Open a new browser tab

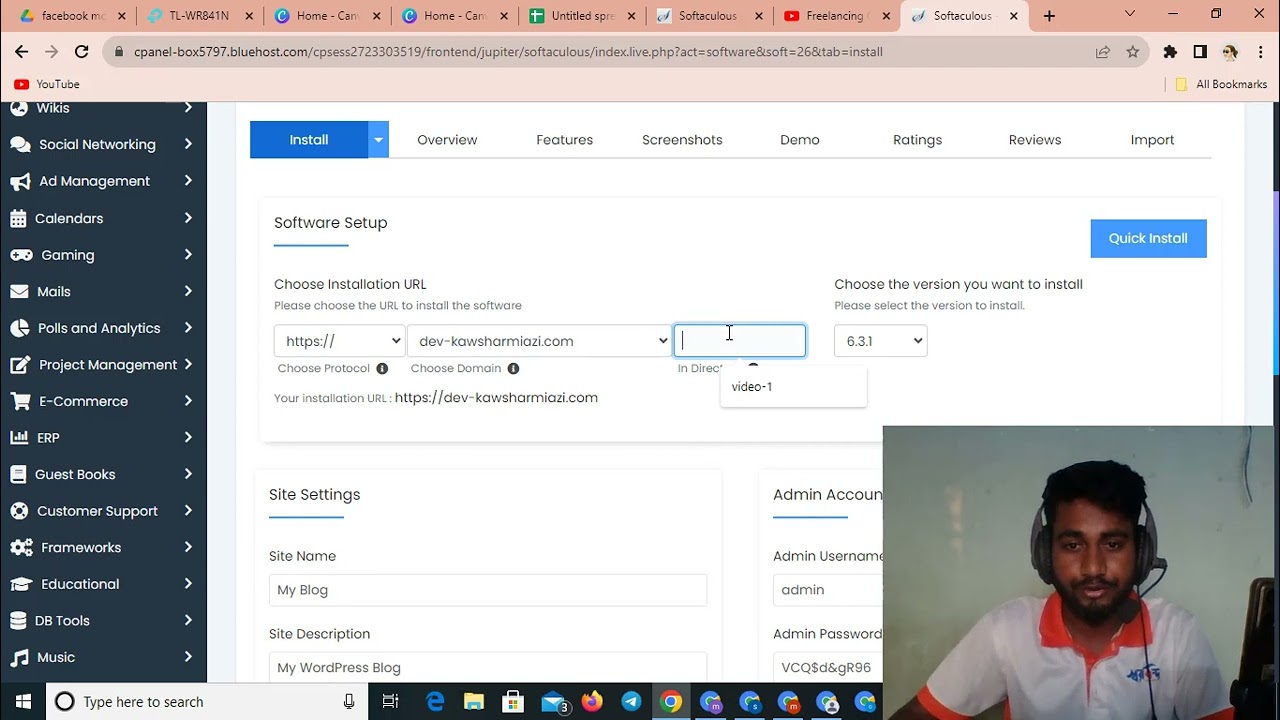(1049, 16)
